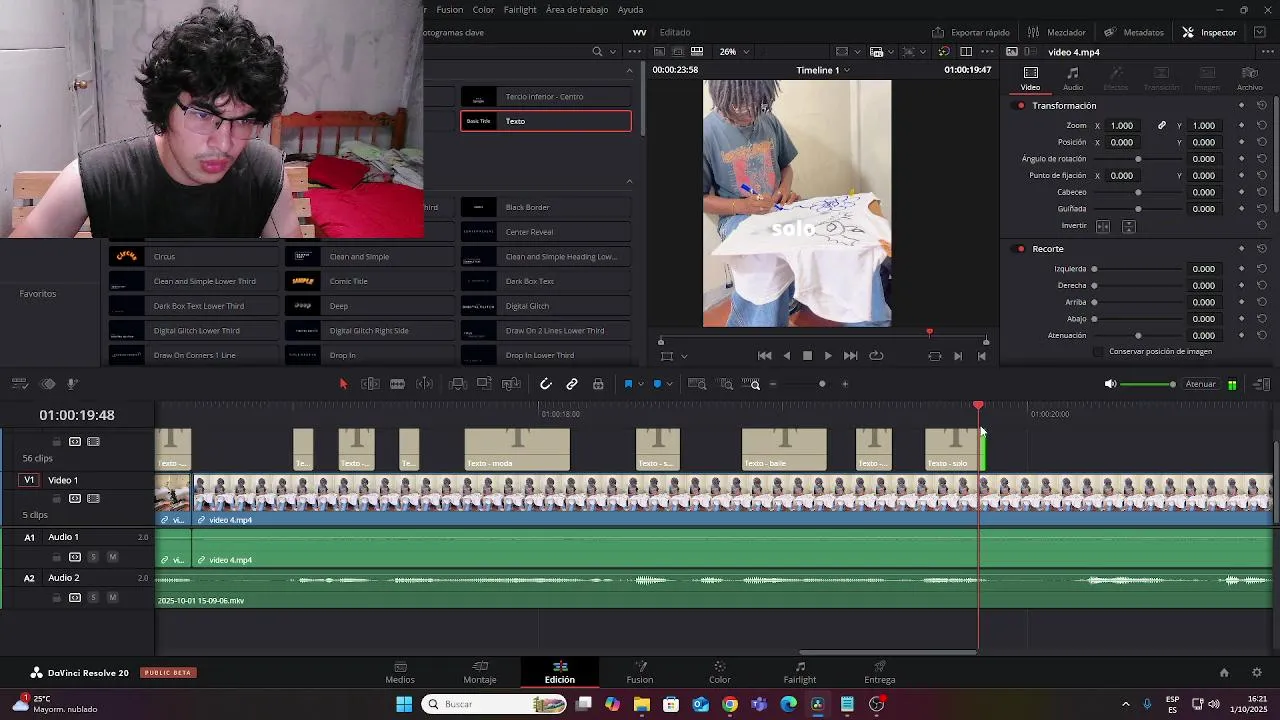Solo the Audio 2 track S button
The image size is (1280, 720).
93,598
